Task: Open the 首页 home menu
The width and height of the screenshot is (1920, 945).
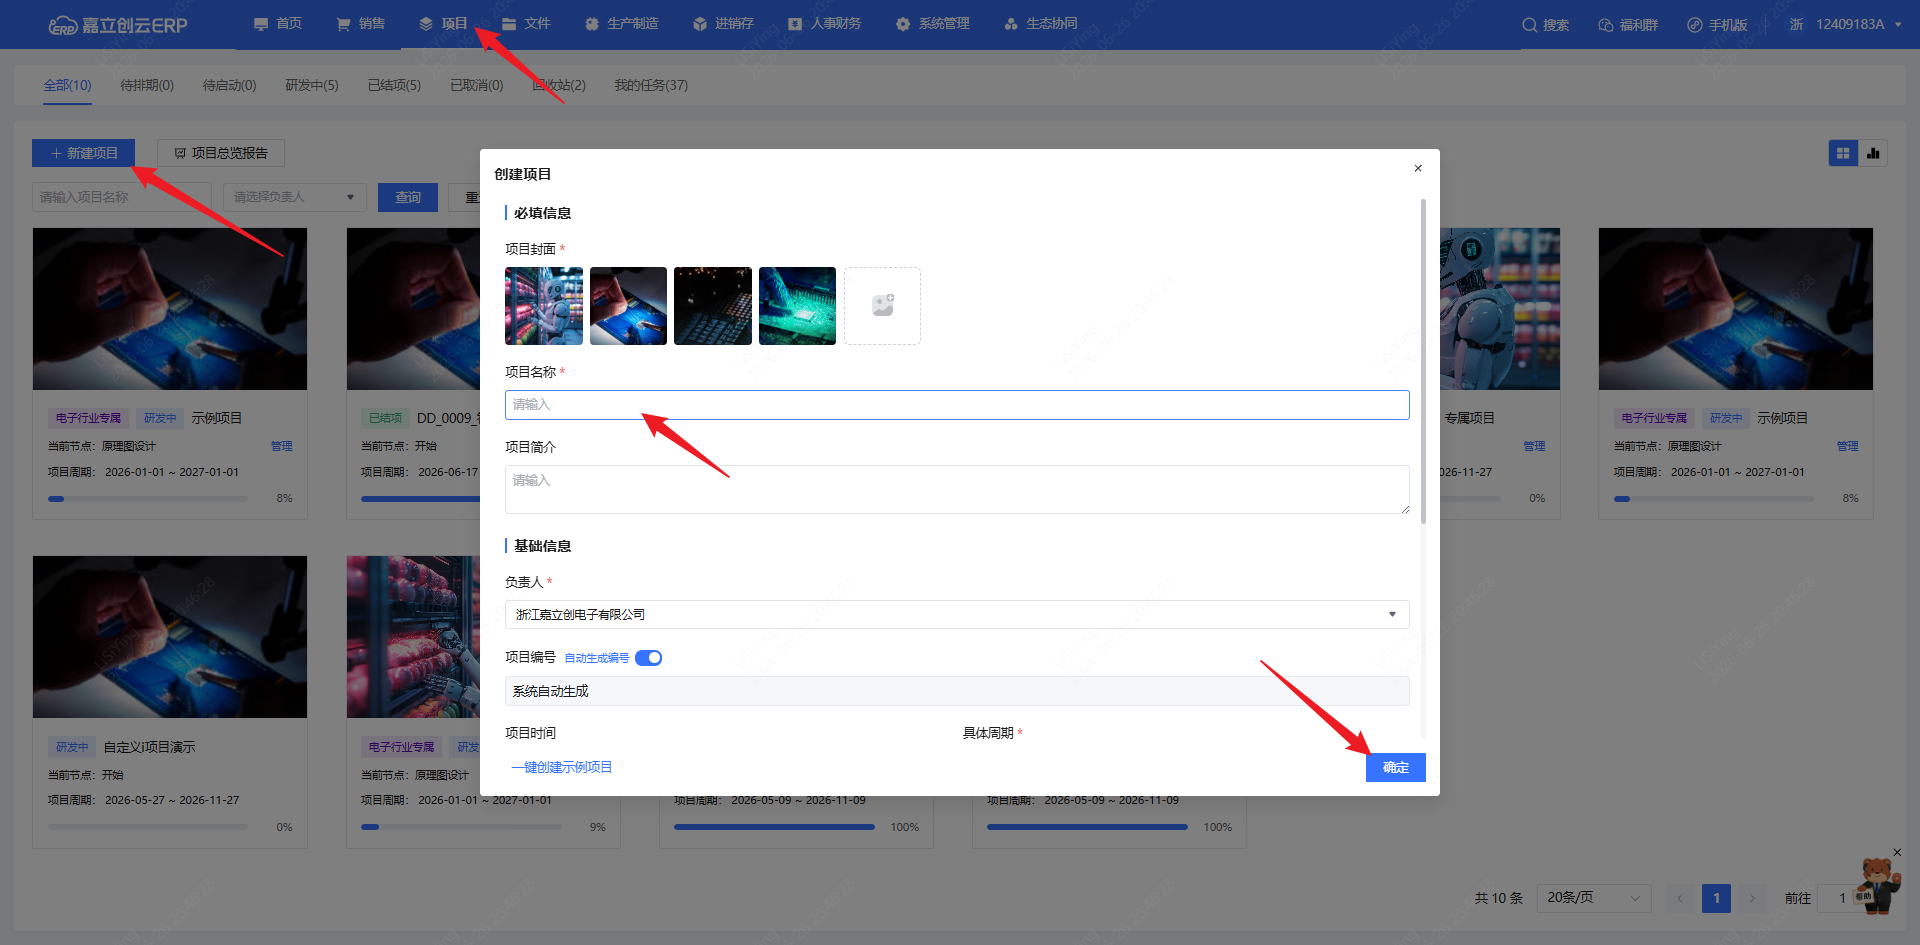Action: click(x=277, y=24)
